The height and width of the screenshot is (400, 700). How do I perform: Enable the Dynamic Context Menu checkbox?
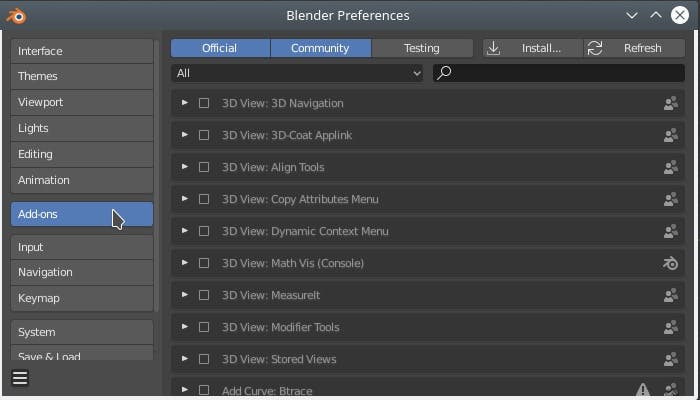[x=204, y=231]
